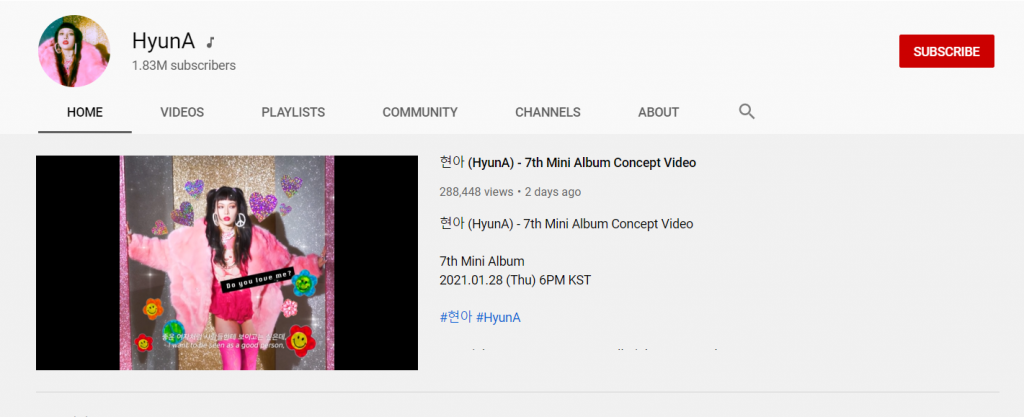Switch to the VIDEOS tab
This screenshot has height=417, width=1024.
click(x=182, y=112)
